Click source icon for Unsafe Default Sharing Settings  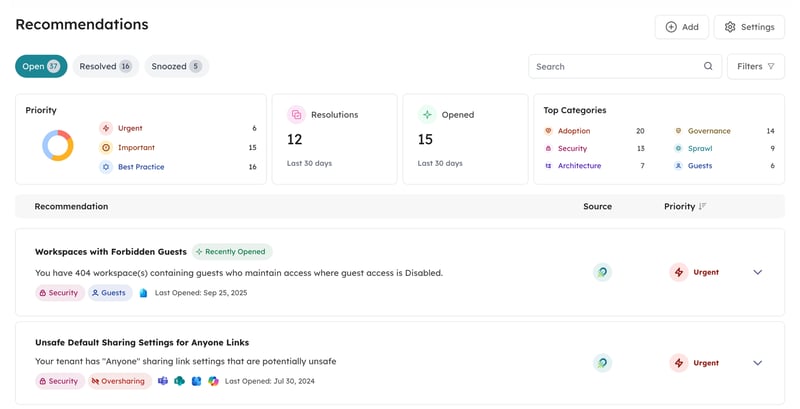[x=602, y=363]
